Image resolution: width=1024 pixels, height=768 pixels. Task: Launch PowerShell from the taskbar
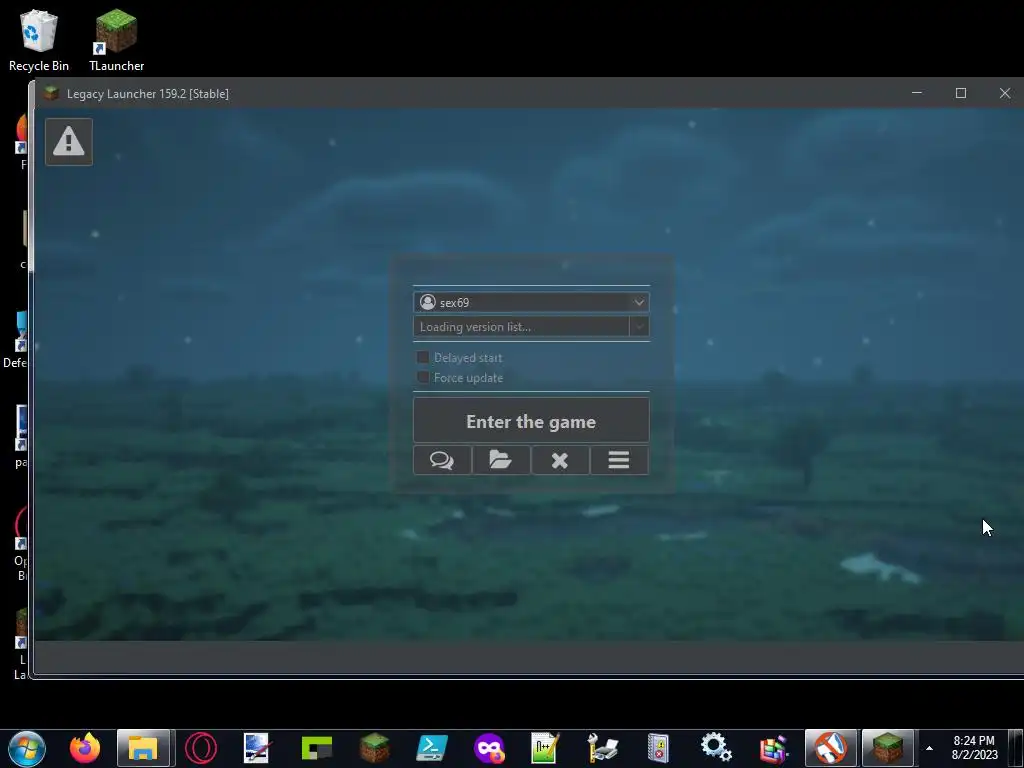(432, 748)
